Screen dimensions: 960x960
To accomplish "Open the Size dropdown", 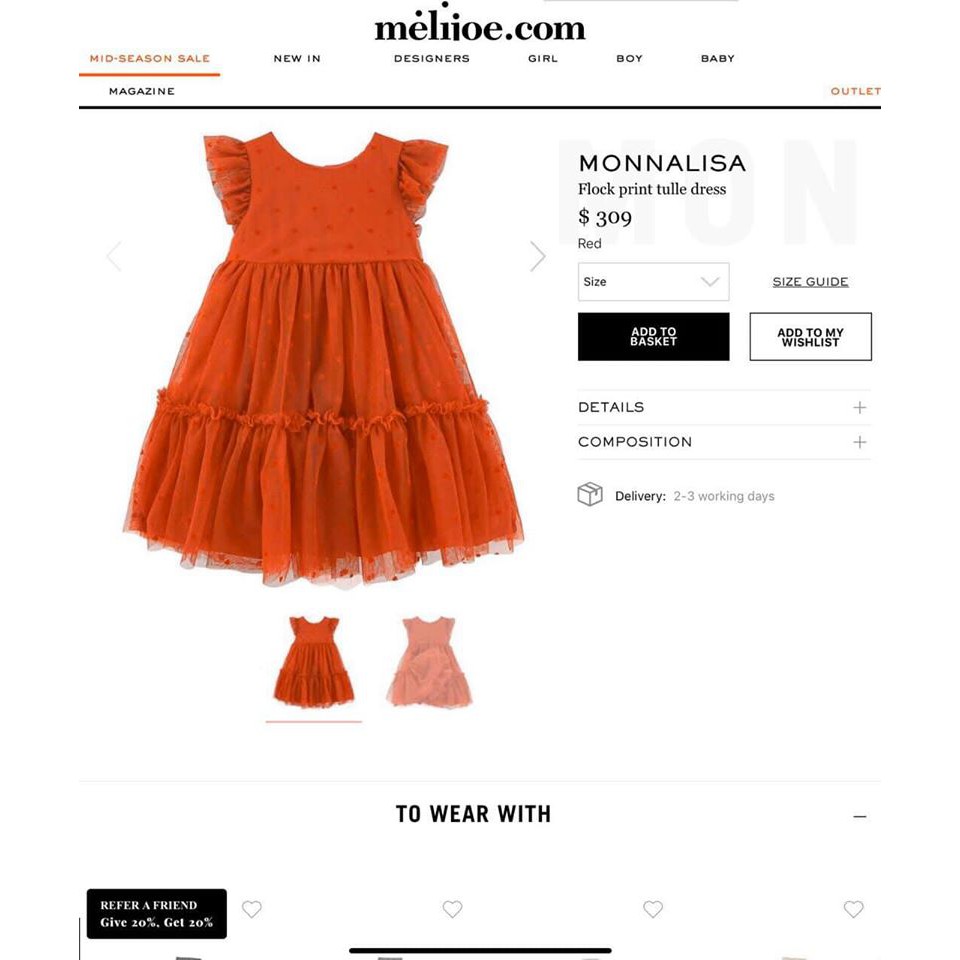I will (653, 282).
